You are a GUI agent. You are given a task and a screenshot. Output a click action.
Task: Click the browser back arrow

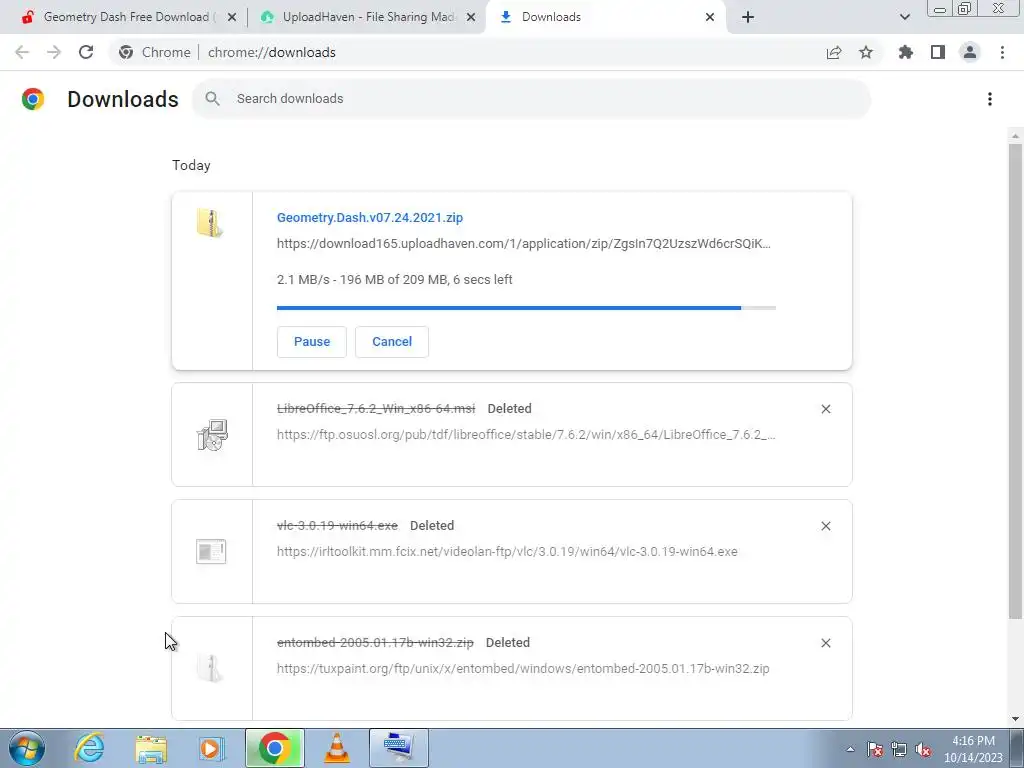22,52
